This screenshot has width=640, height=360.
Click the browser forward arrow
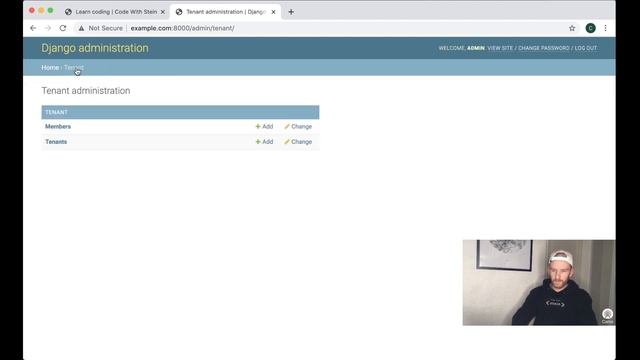coord(48,28)
